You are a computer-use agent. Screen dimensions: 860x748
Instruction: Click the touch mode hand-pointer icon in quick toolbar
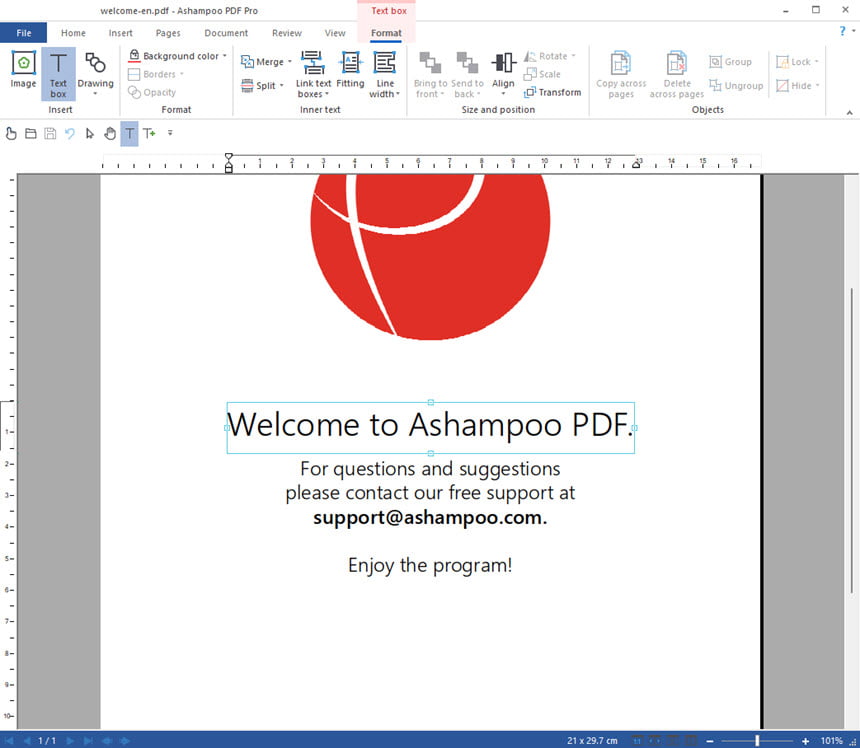click(11, 133)
